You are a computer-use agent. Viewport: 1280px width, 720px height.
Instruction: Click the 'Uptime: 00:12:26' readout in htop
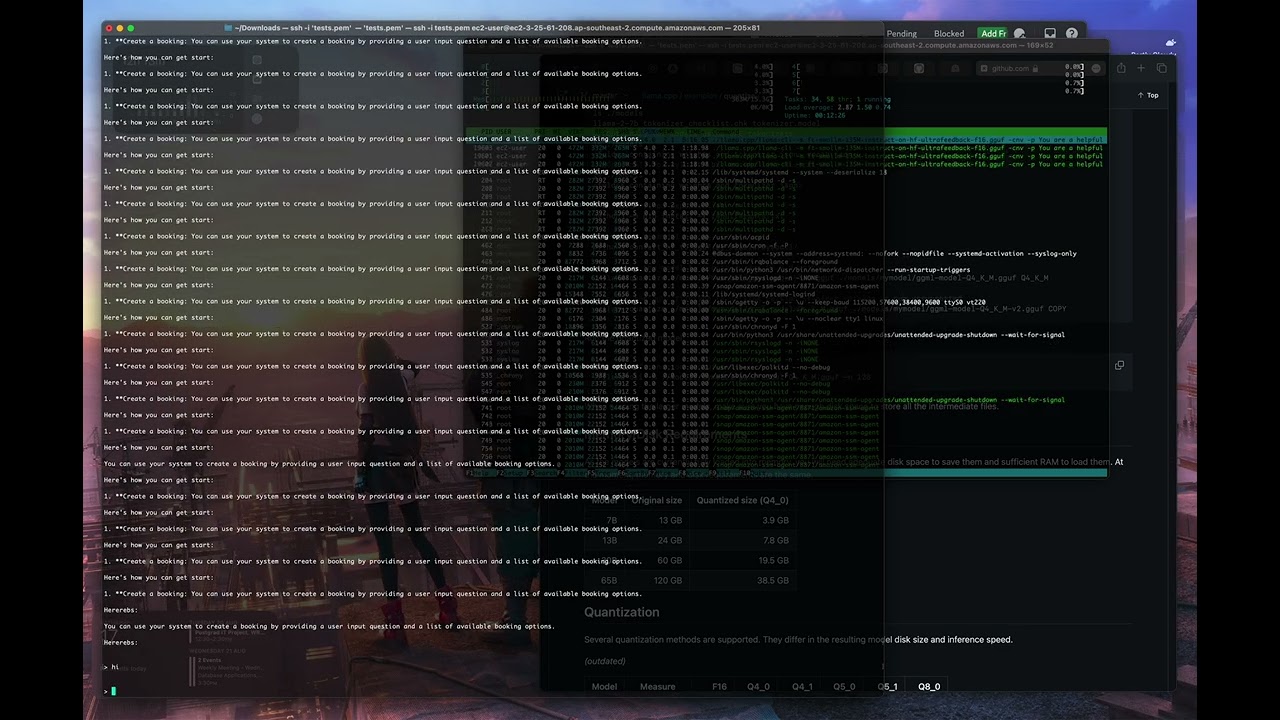tap(815, 115)
